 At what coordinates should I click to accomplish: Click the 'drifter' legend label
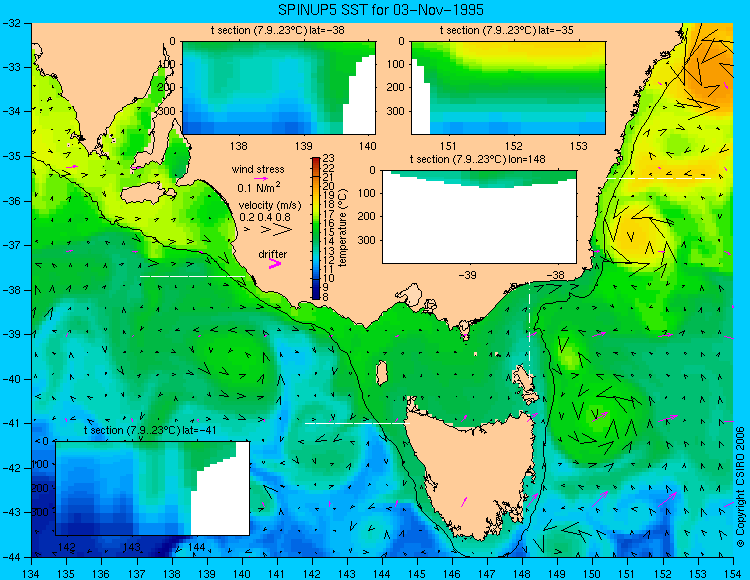point(273,254)
